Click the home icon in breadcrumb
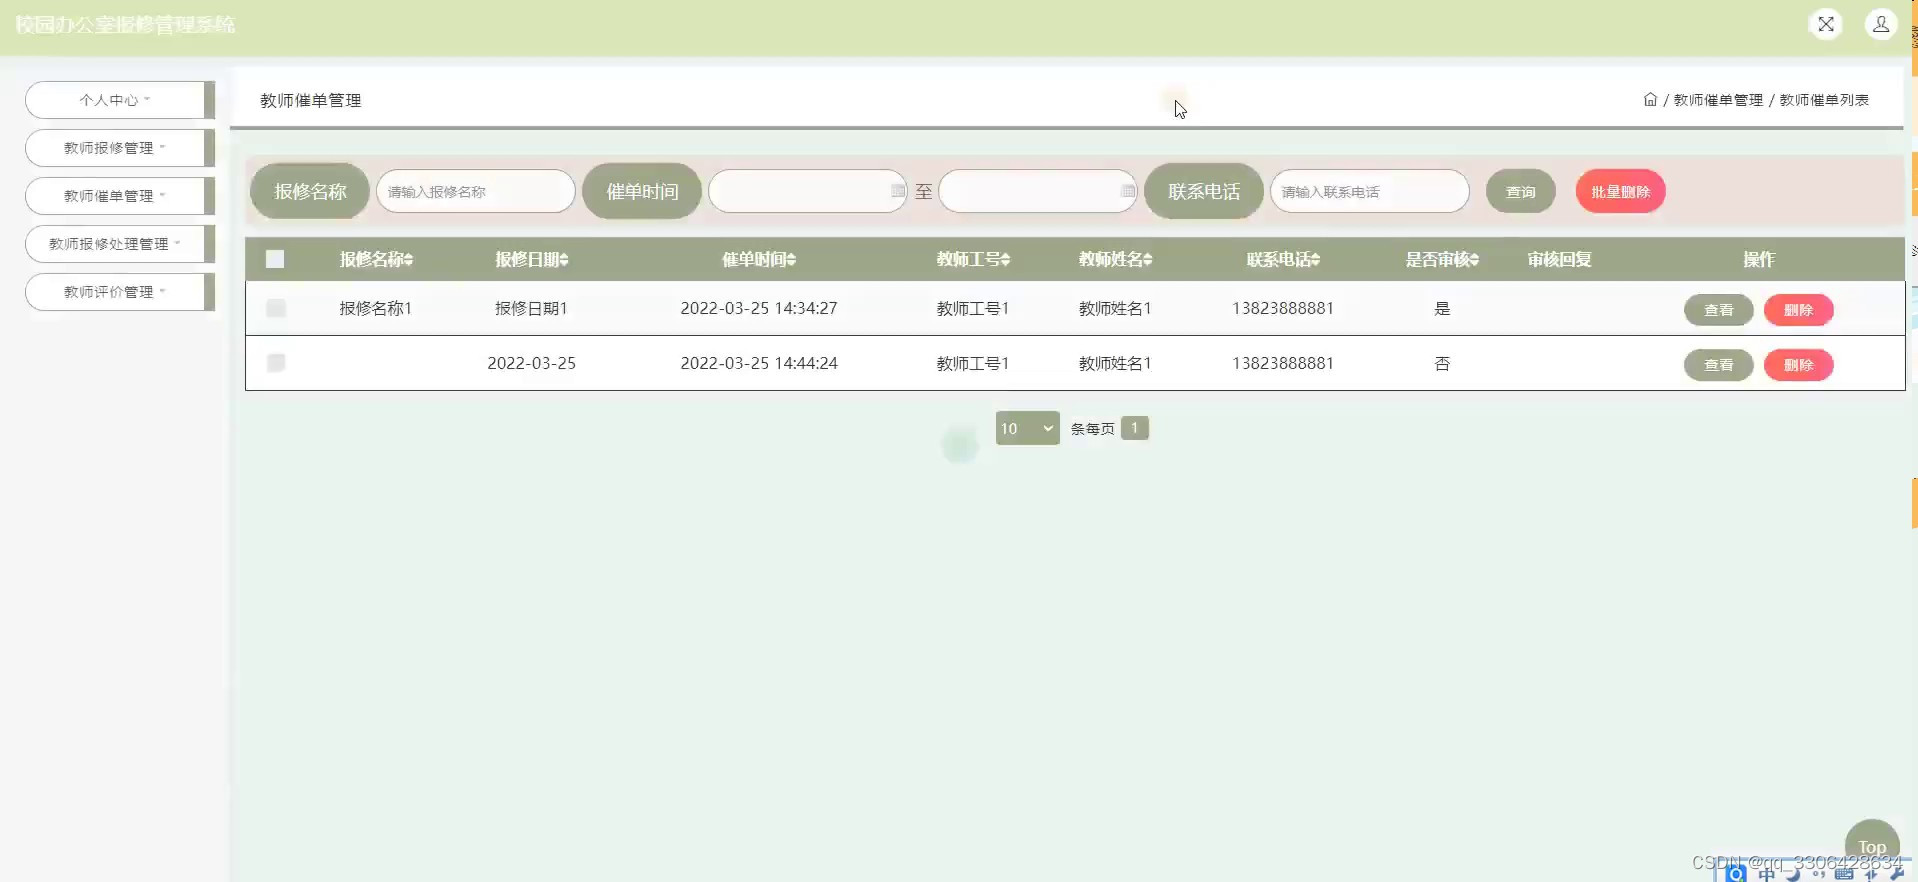This screenshot has width=1918, height=882. click(1650, 100)
